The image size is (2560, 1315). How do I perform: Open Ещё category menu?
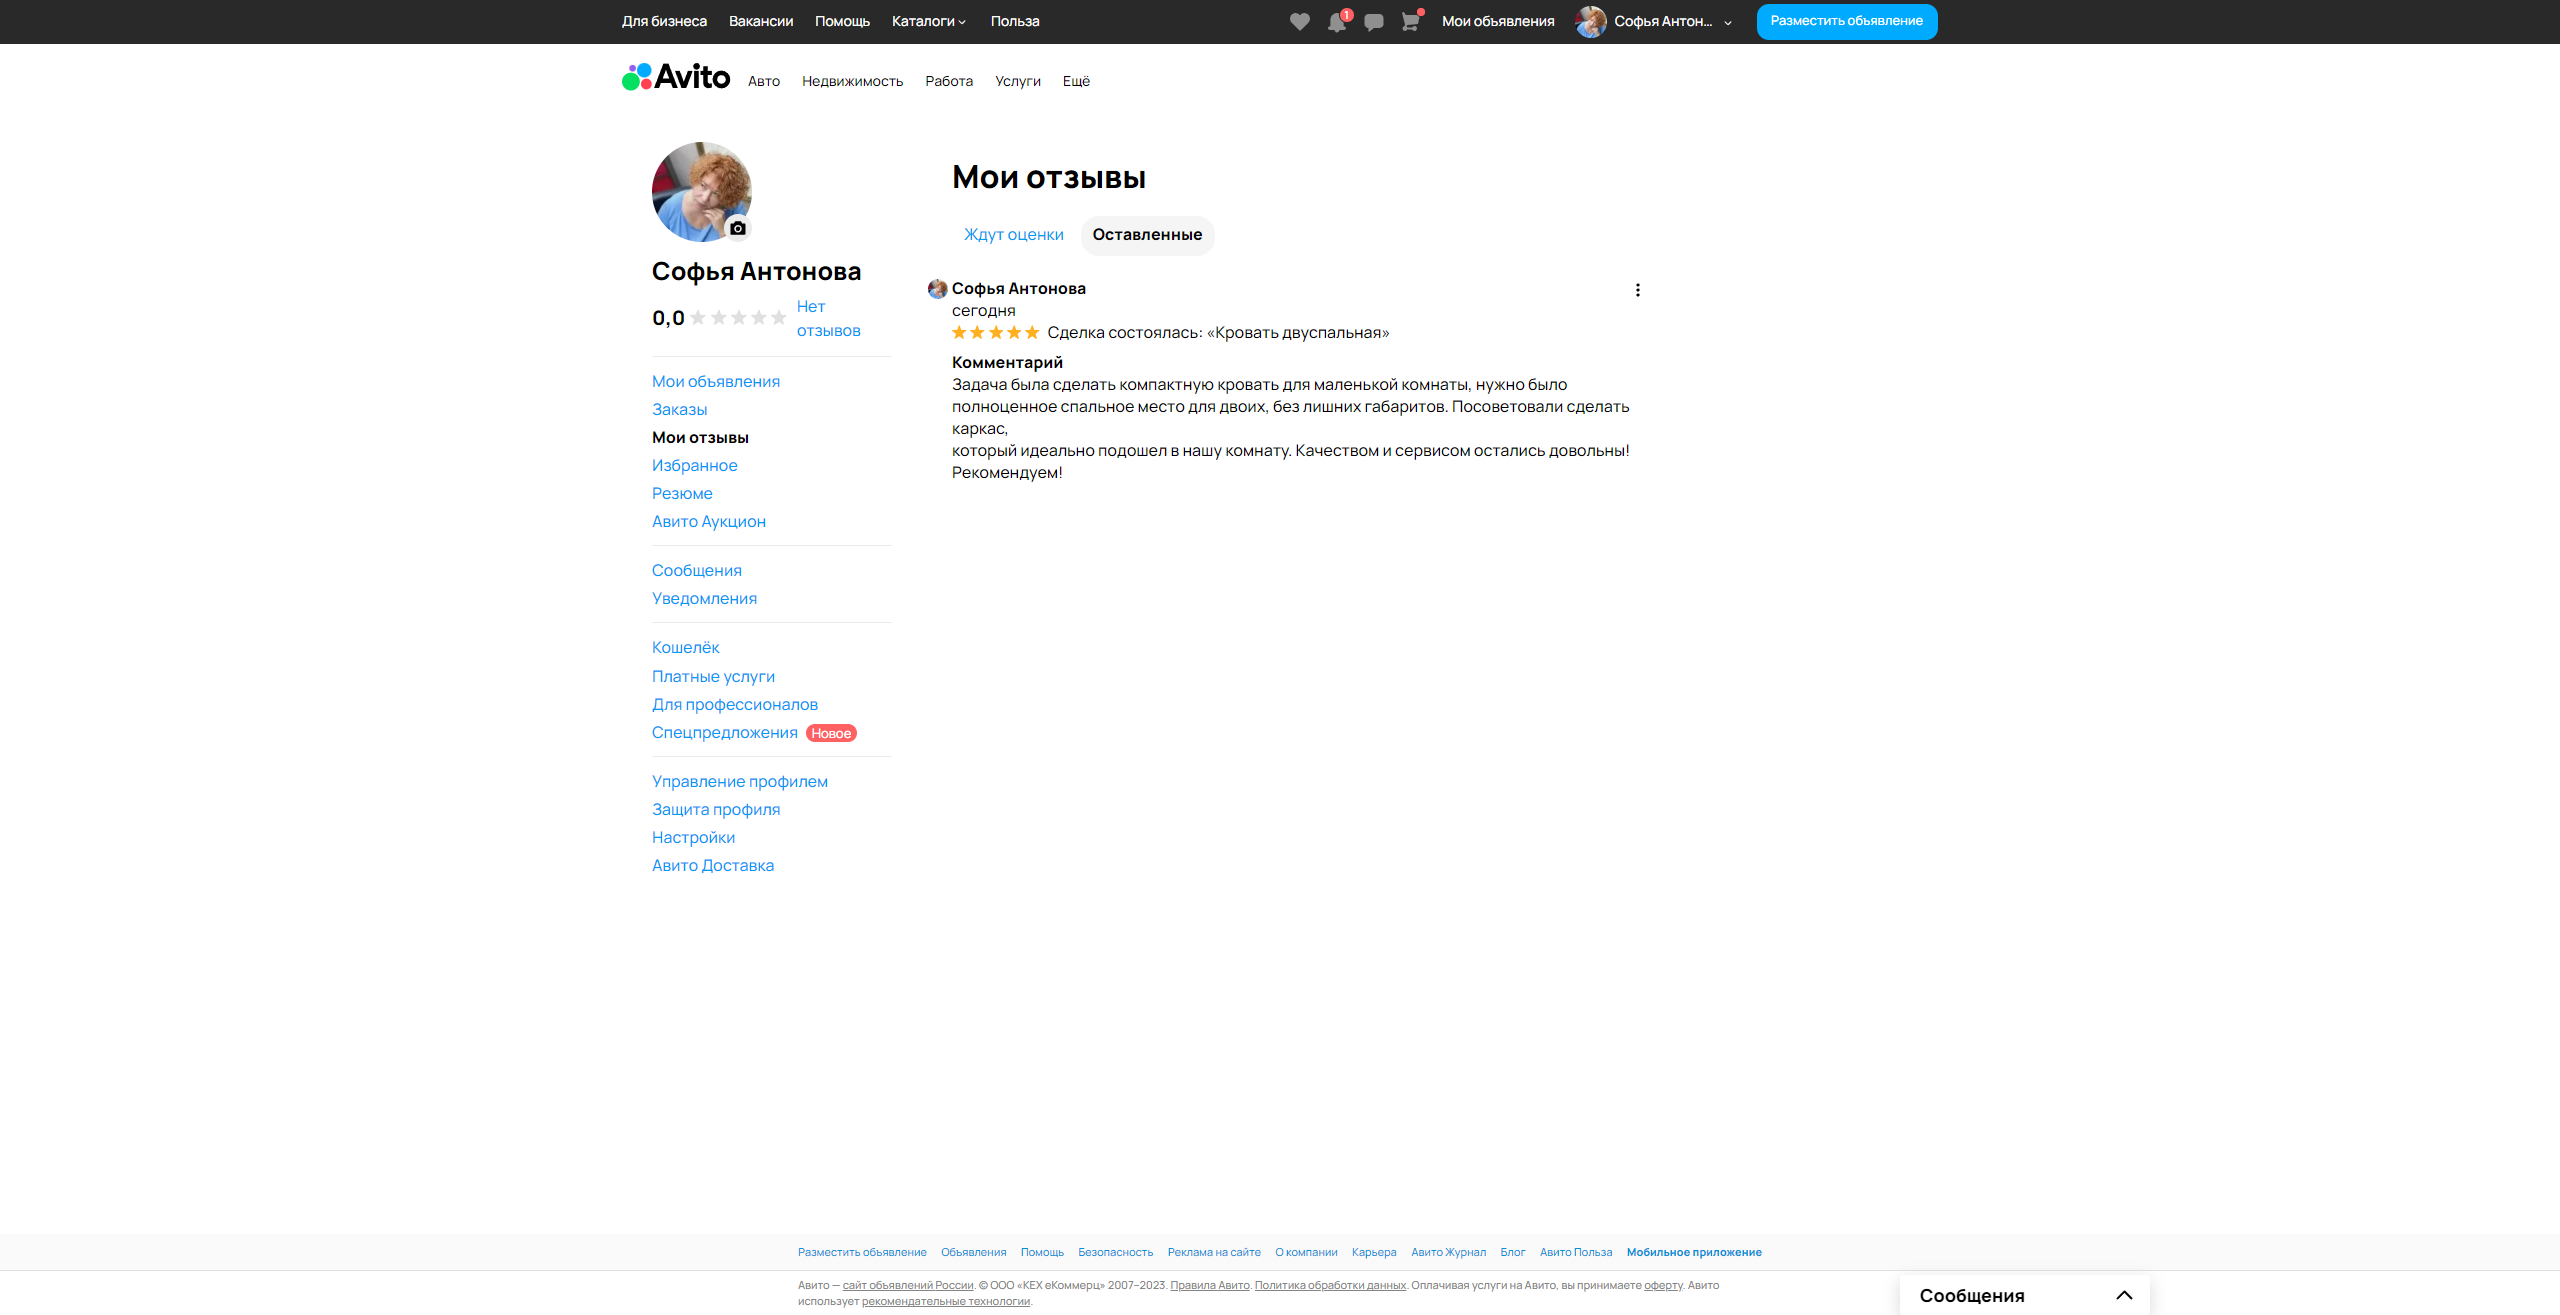pyautogui.click(x=1076, y=81)
